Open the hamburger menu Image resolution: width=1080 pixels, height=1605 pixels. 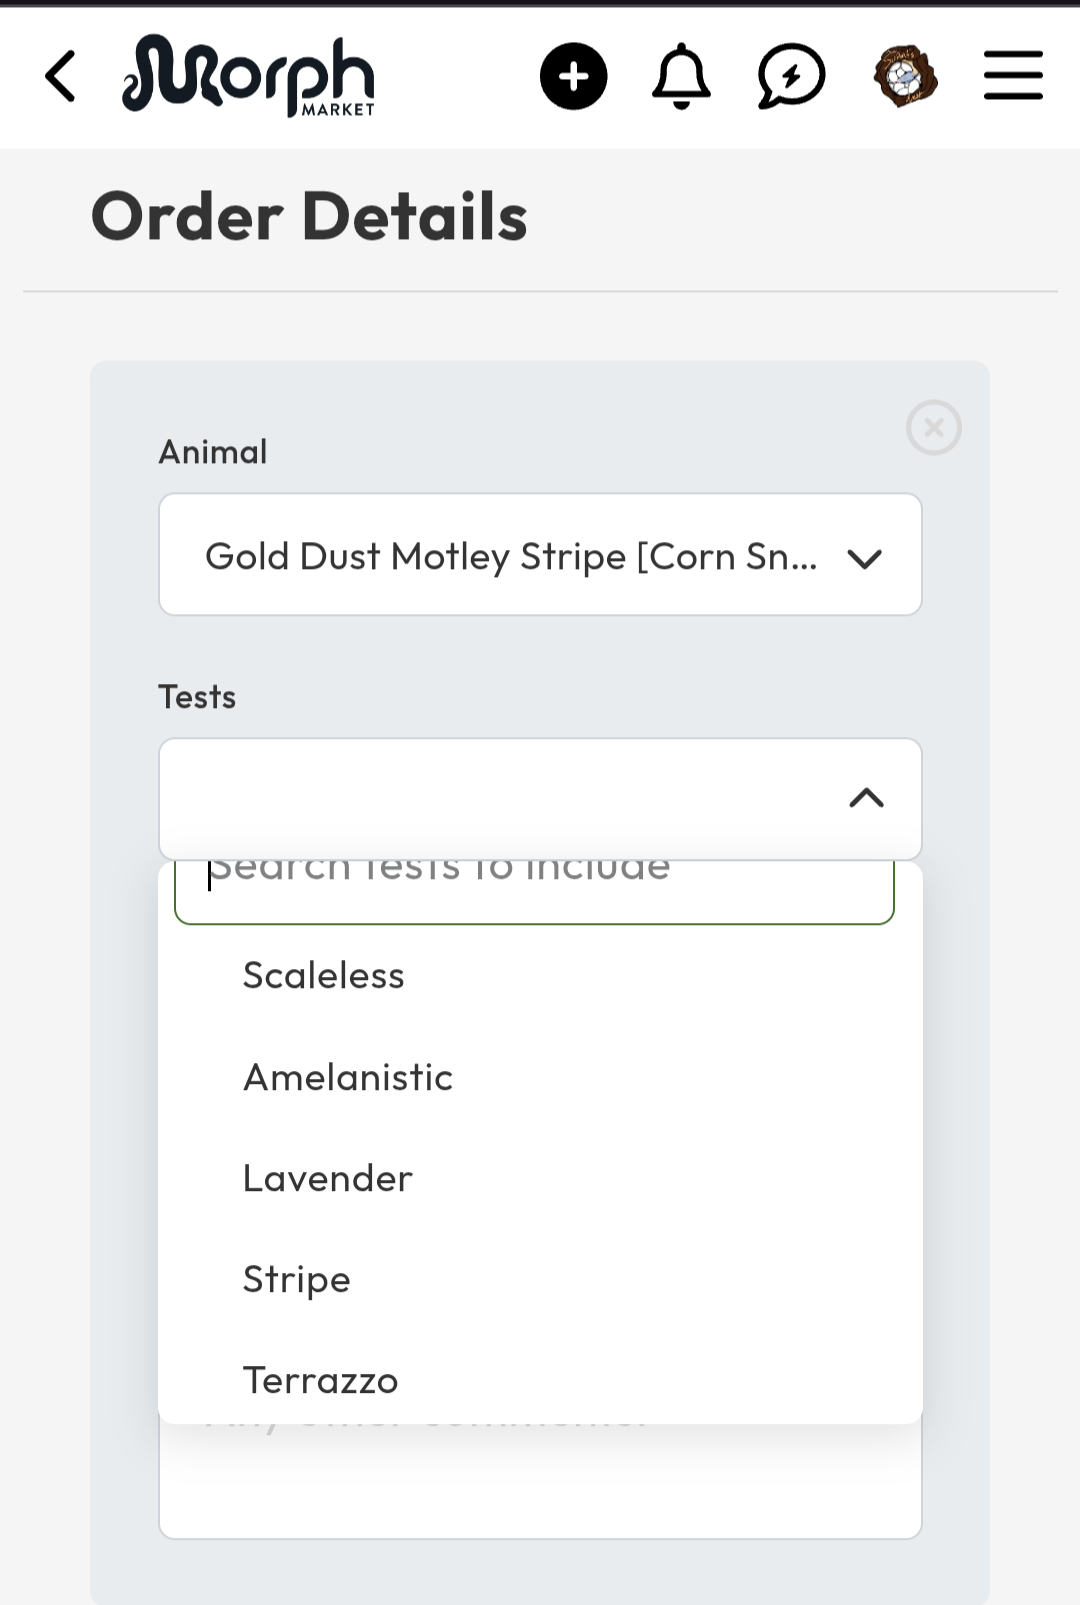pyautogui.click(x=1013, y=76)
